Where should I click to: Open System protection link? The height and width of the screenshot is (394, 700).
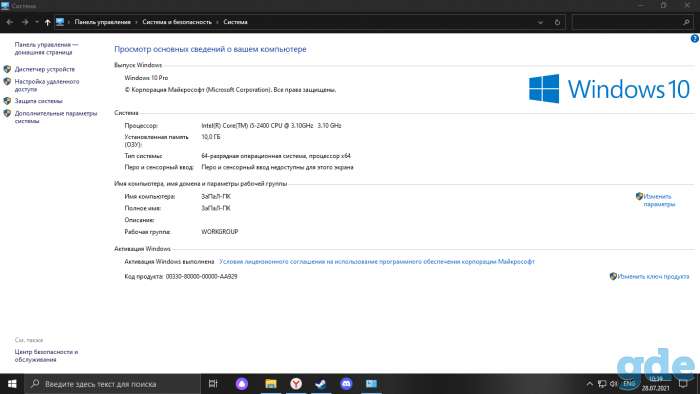pos(38,101)
